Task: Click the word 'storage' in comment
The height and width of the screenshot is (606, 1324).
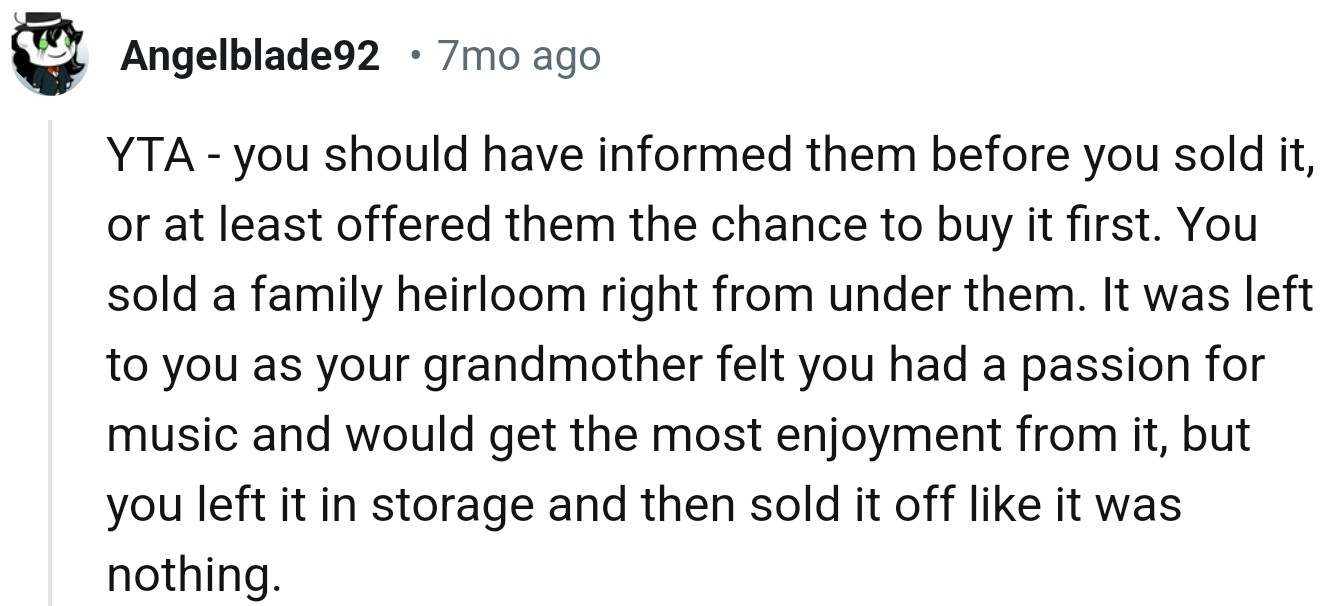Action: pyautogui.click(x=452, y=504)
